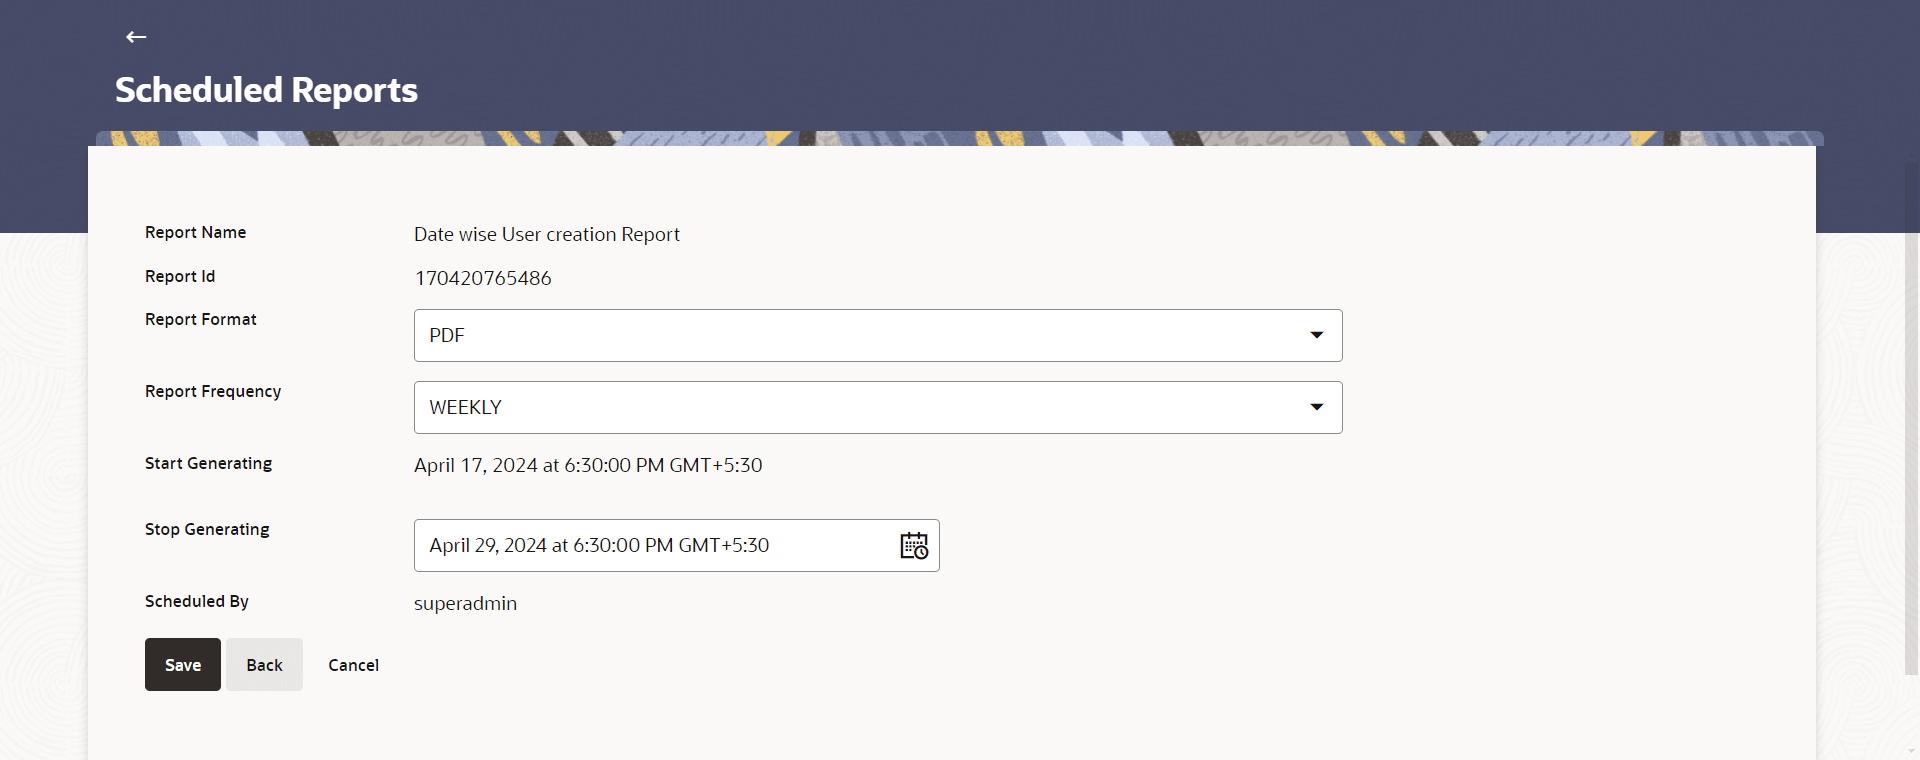Screen dimensions: 1920x760
Task: Open the WEEKLY report frequency dropdown
Action: (x=878, y=407)
